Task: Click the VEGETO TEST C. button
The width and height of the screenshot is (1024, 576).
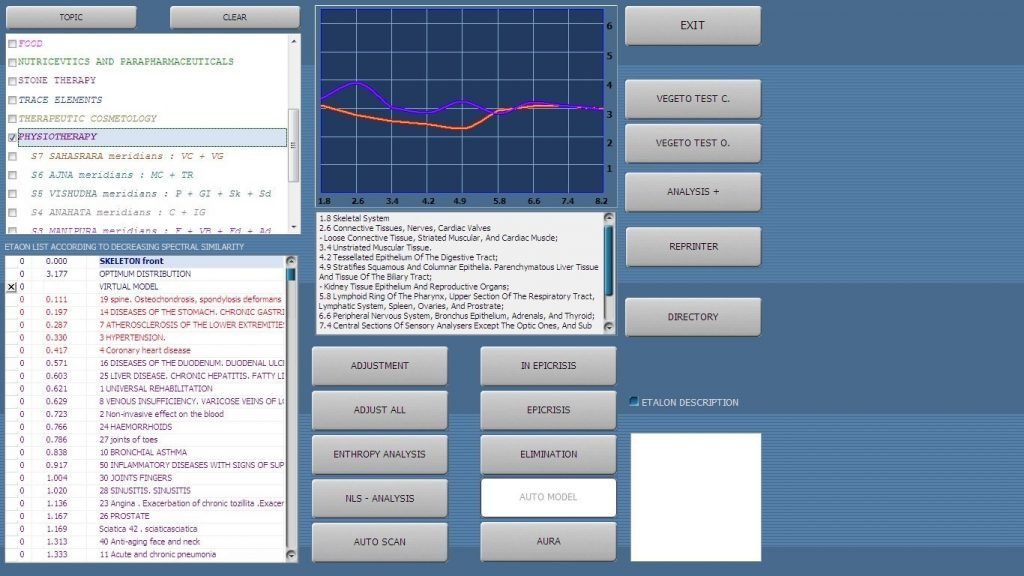Action: tap(692, 99)
